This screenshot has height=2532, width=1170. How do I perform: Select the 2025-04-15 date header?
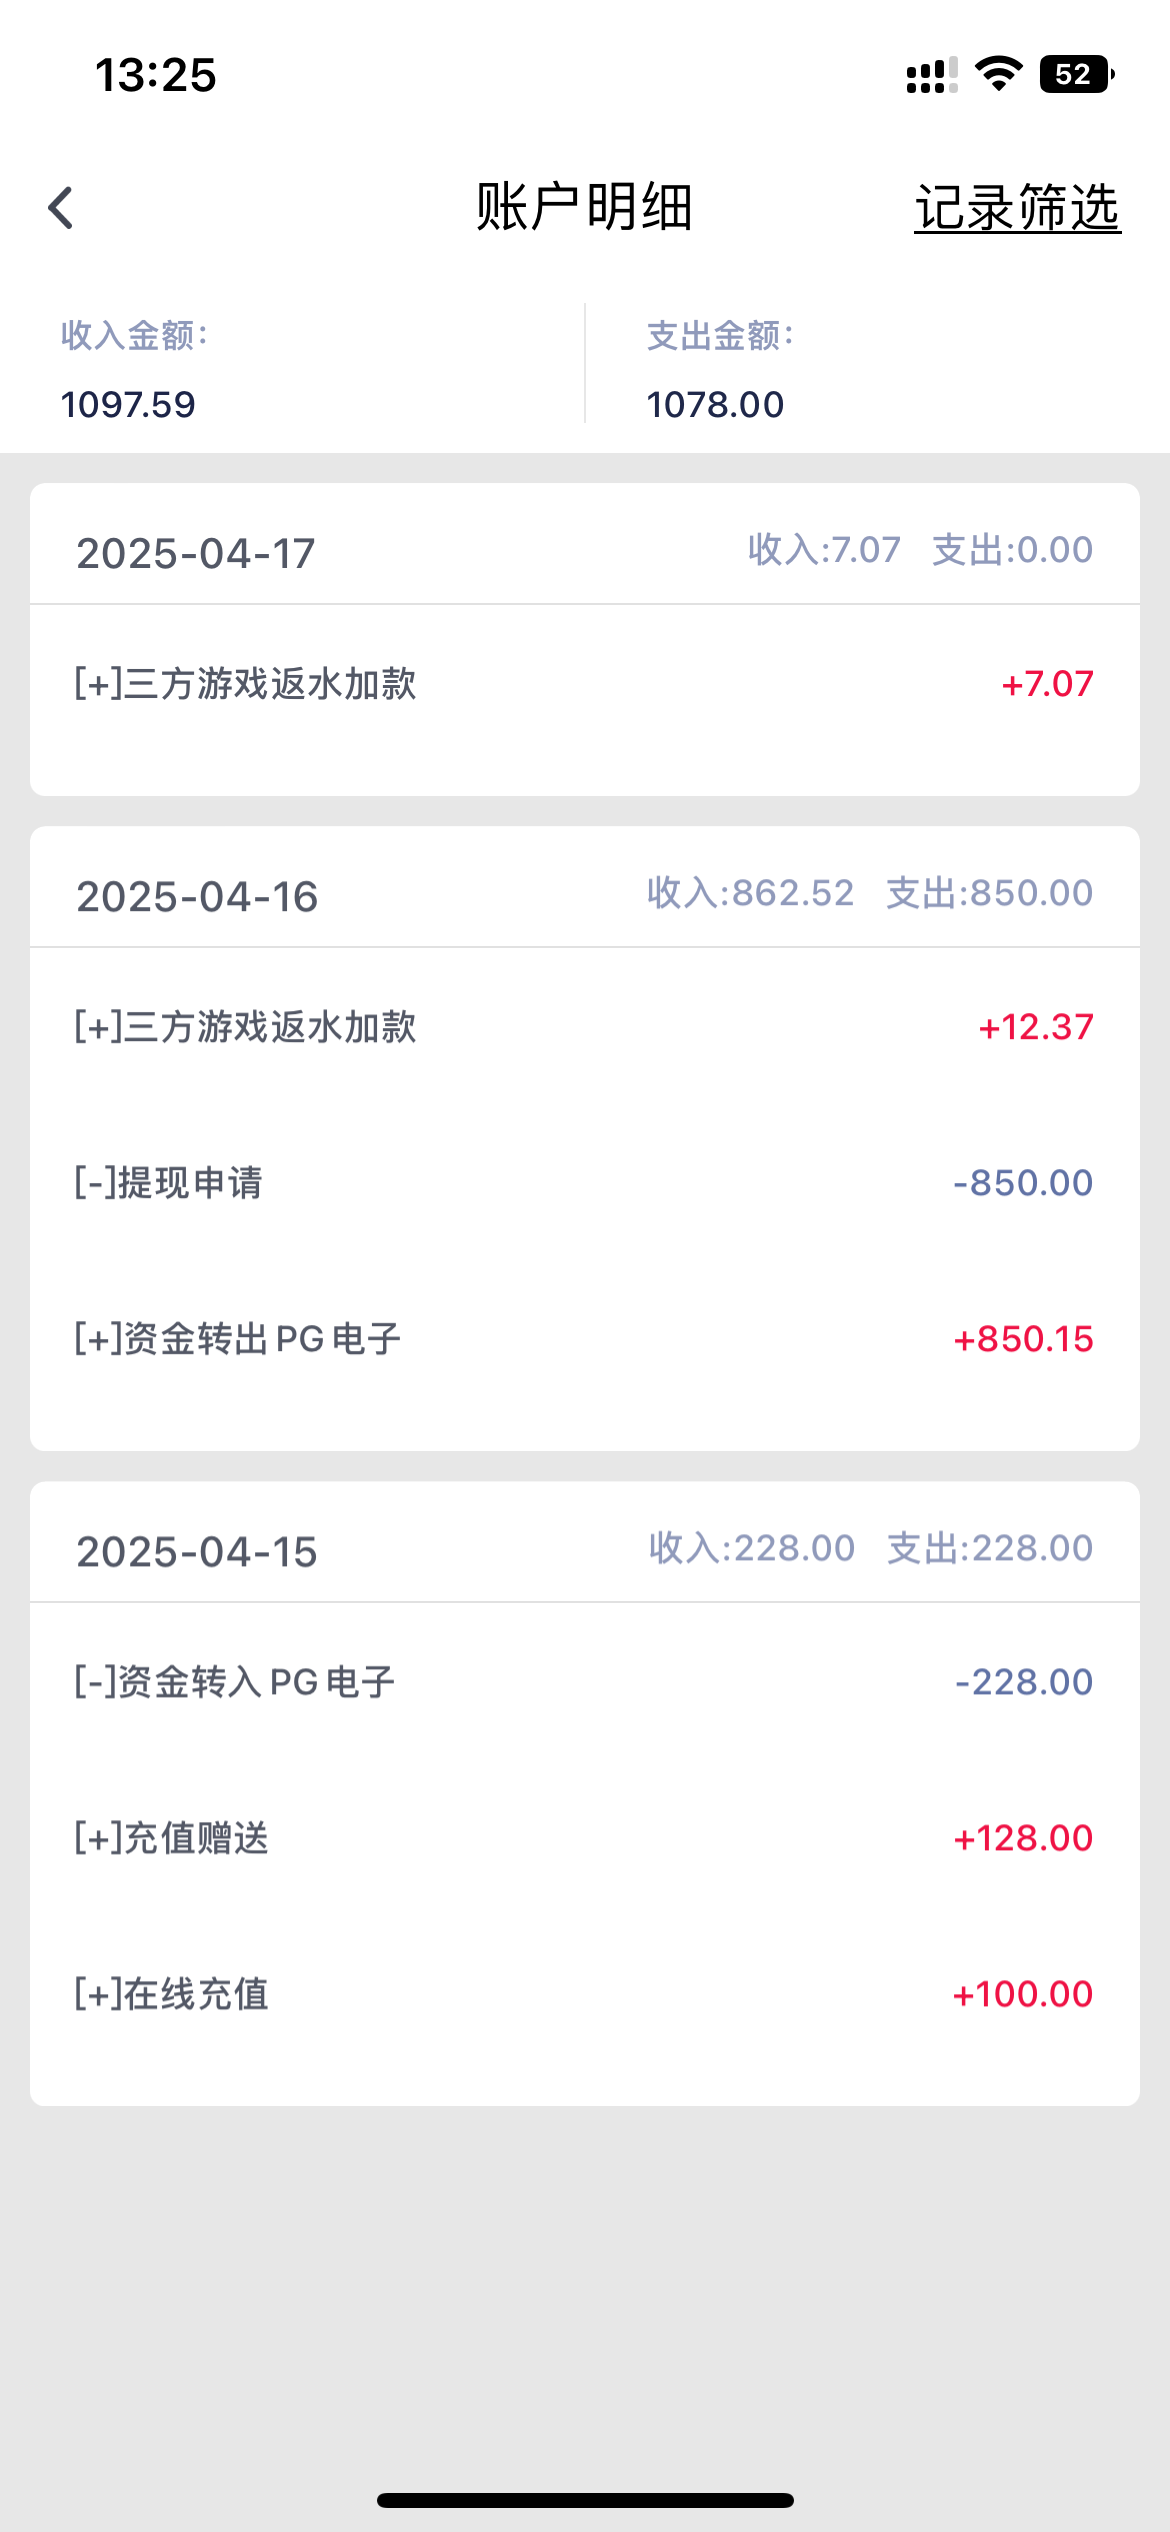(197, 1552)
